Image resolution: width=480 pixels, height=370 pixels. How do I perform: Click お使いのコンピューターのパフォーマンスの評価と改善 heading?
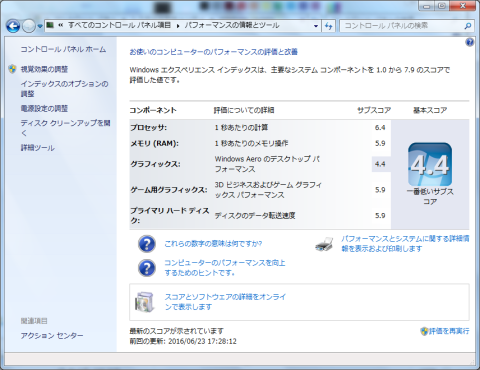(x=214, y=52)
